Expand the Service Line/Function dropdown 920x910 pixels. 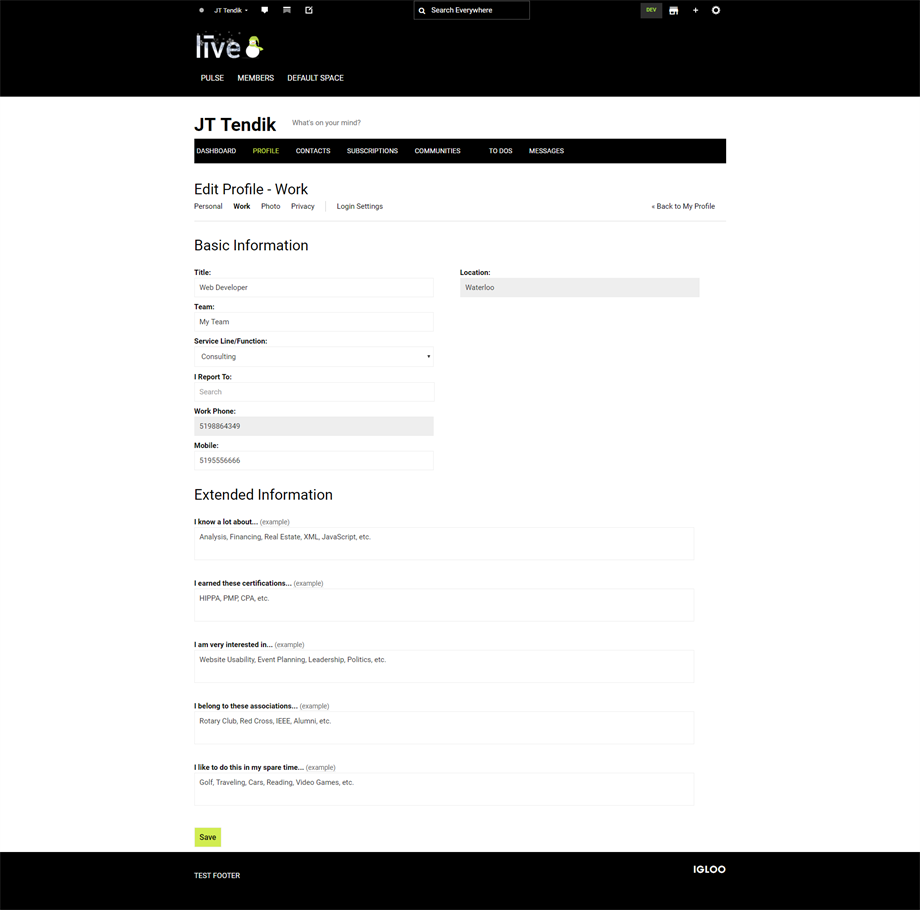[314, 357]
